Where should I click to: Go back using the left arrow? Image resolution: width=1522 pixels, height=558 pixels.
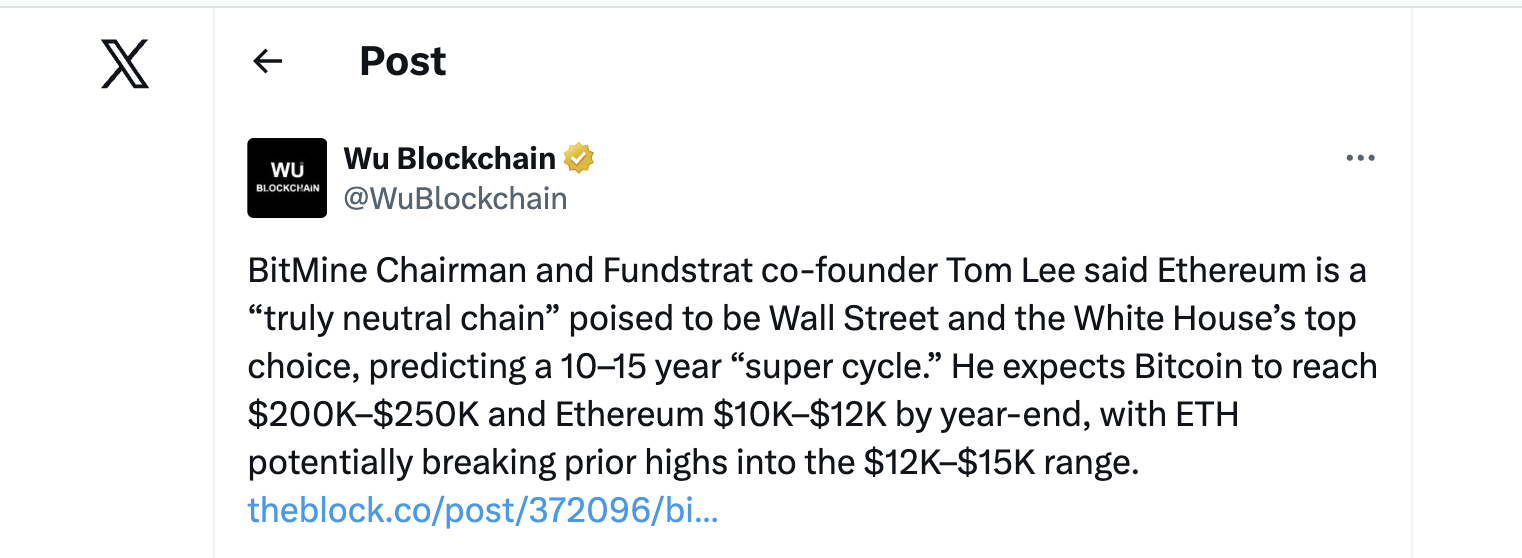tap(267, 62)
